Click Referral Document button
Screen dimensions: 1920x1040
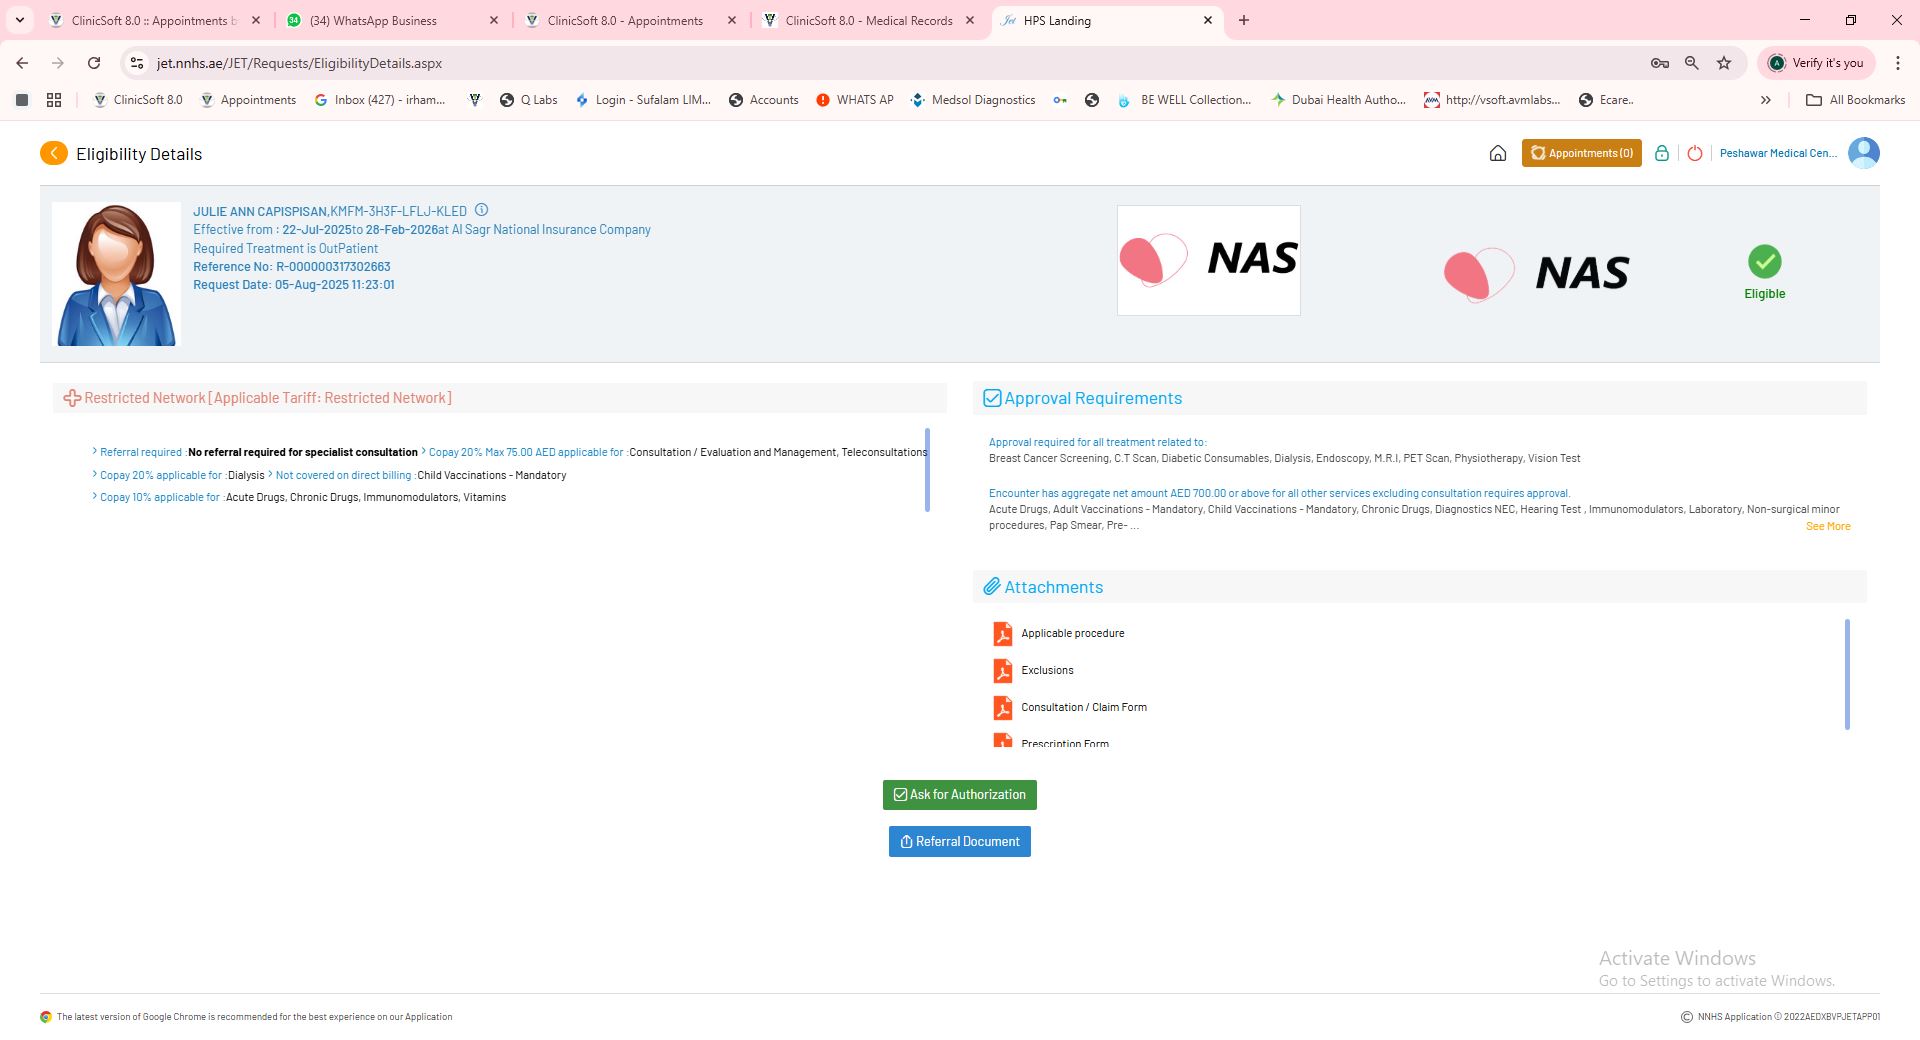coord(960,842)
